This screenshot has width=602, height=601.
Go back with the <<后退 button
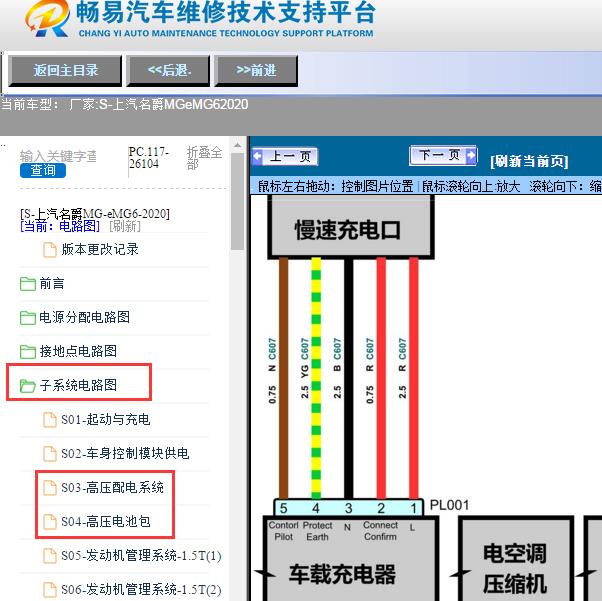click(x=169, y=70)
